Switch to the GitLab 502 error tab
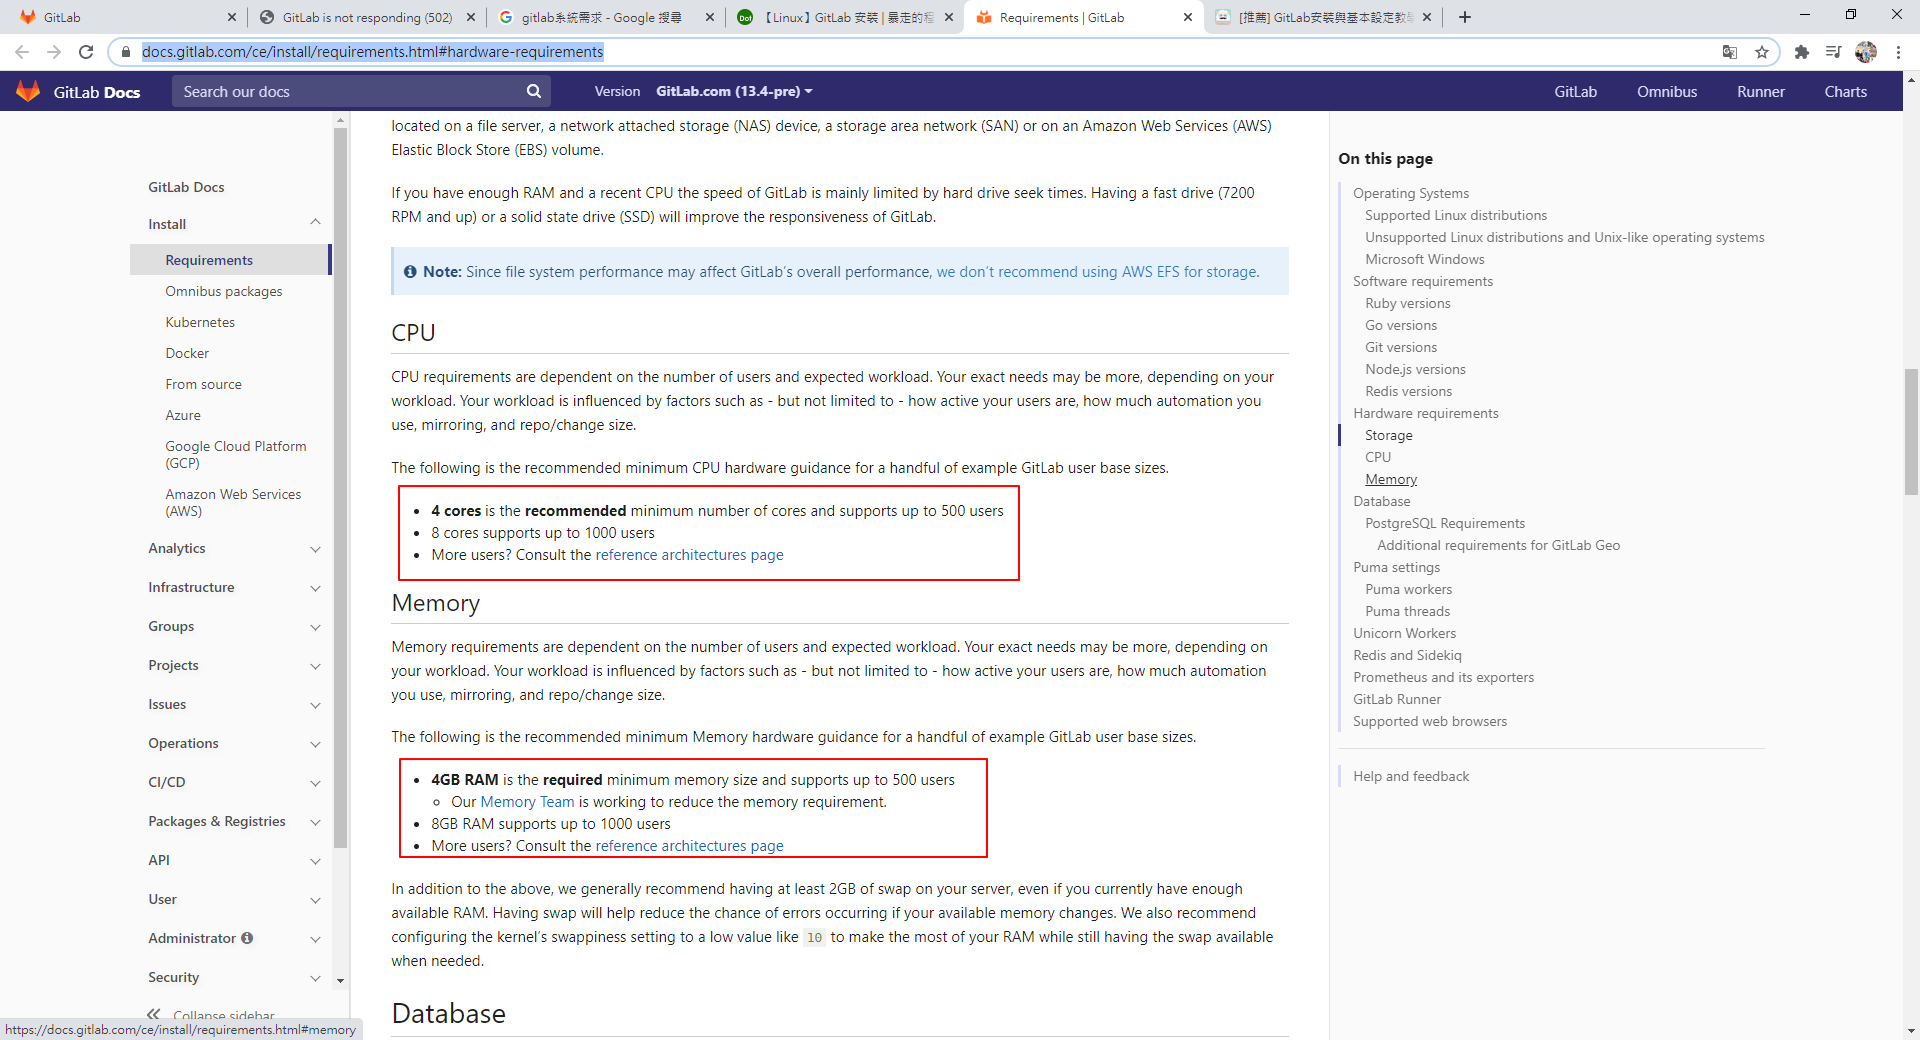Screen dimensions: 1920x1040 [x=365, y=17]
